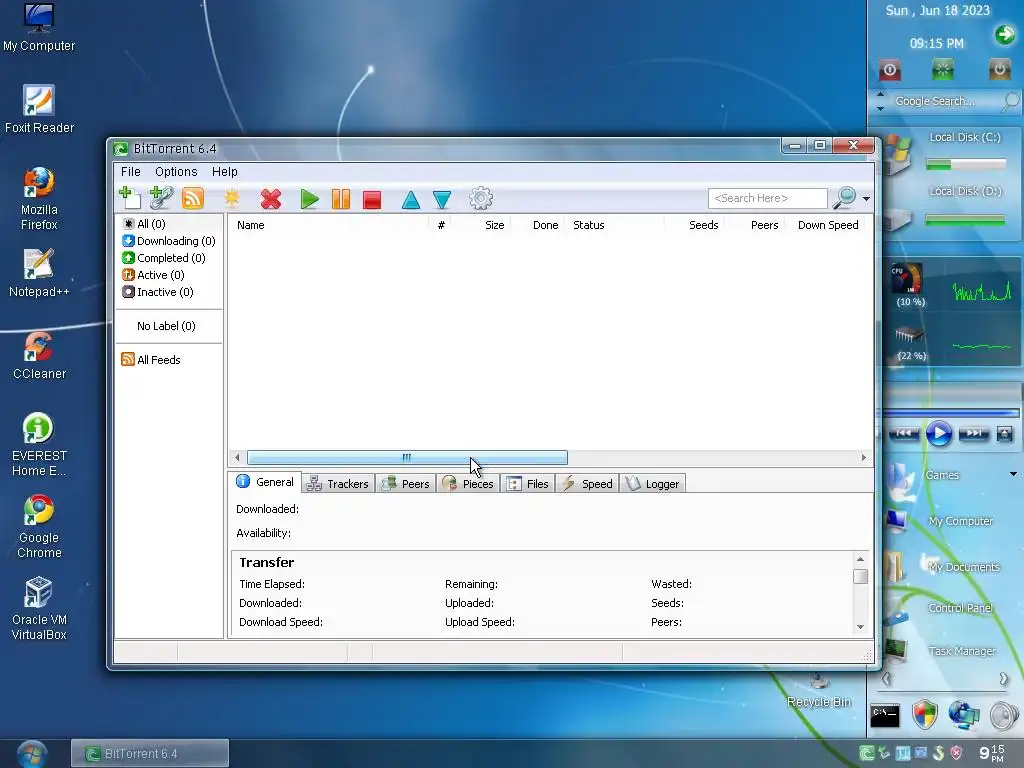Expand the Games dropdown arrow in sidebar
Image resolution: width=1024 pixels, height=768 pixels.
(x=1013, y=474)
